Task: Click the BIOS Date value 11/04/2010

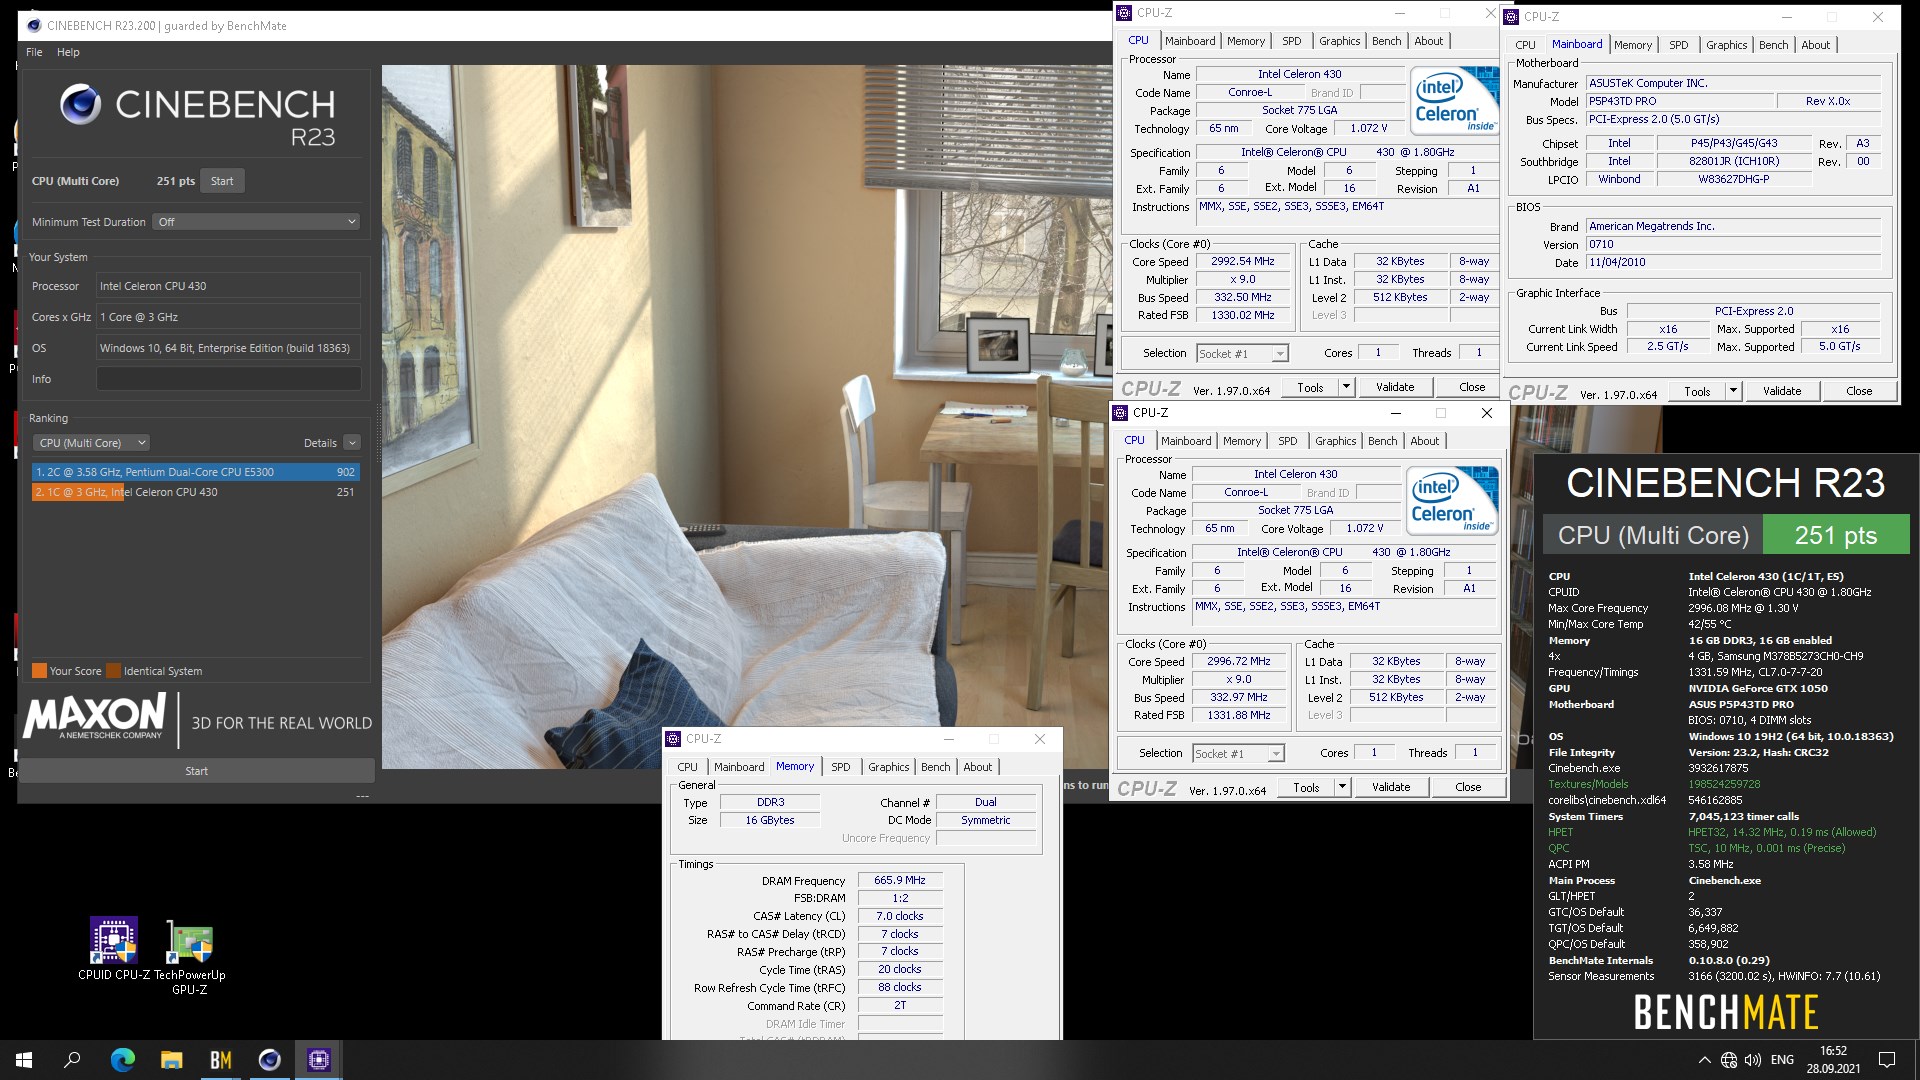Action: 1733,263
